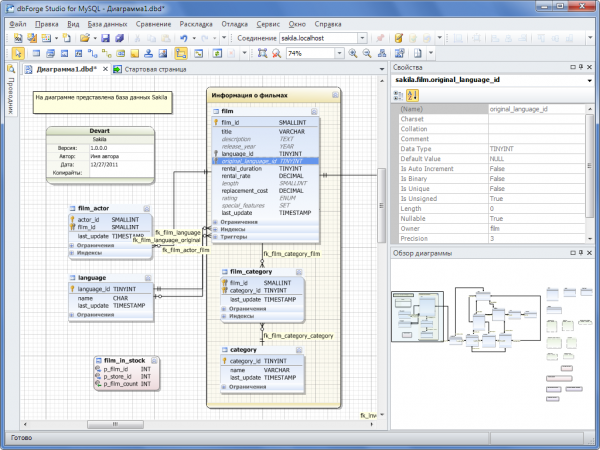The width and height of the screenshot is (600, 450).
Task: Click the New Procedure tool icon
Action: pos(64,53)
